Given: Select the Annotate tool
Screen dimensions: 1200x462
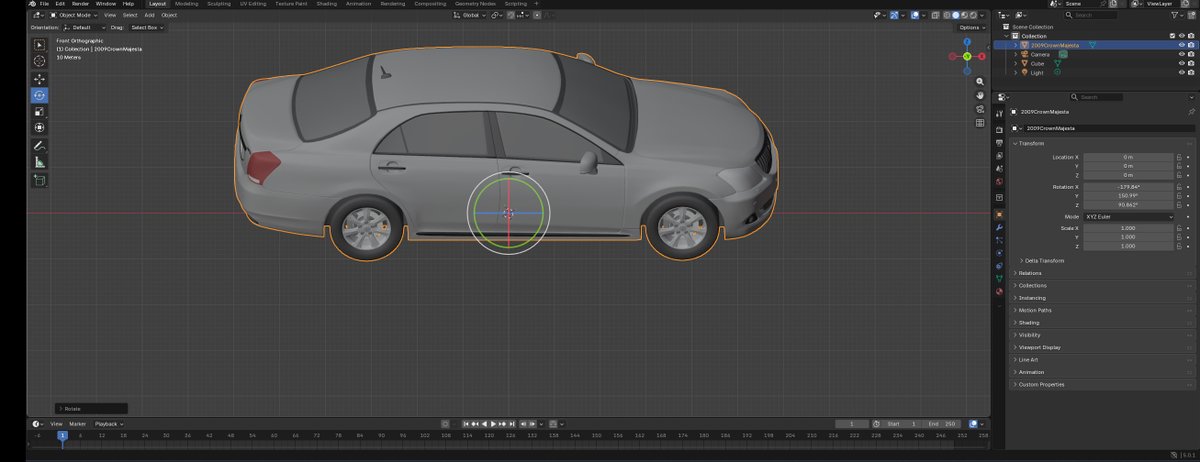Looking at the screenshot, I should (x=39, y=145).
